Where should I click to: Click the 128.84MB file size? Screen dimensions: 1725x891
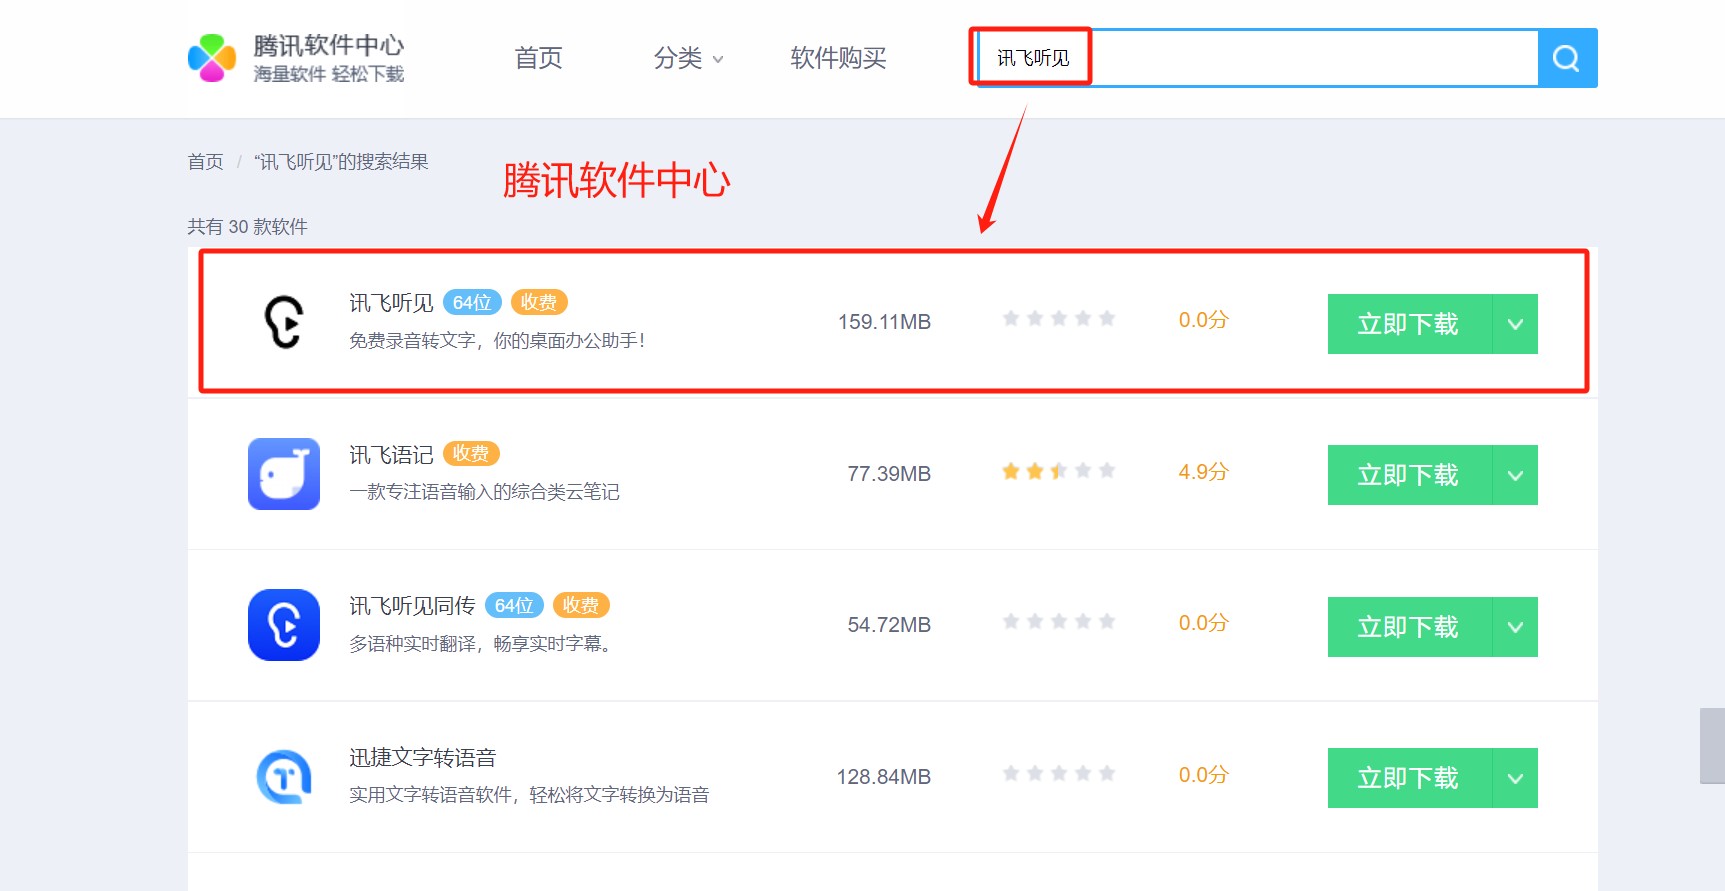[x=884, y=777]
